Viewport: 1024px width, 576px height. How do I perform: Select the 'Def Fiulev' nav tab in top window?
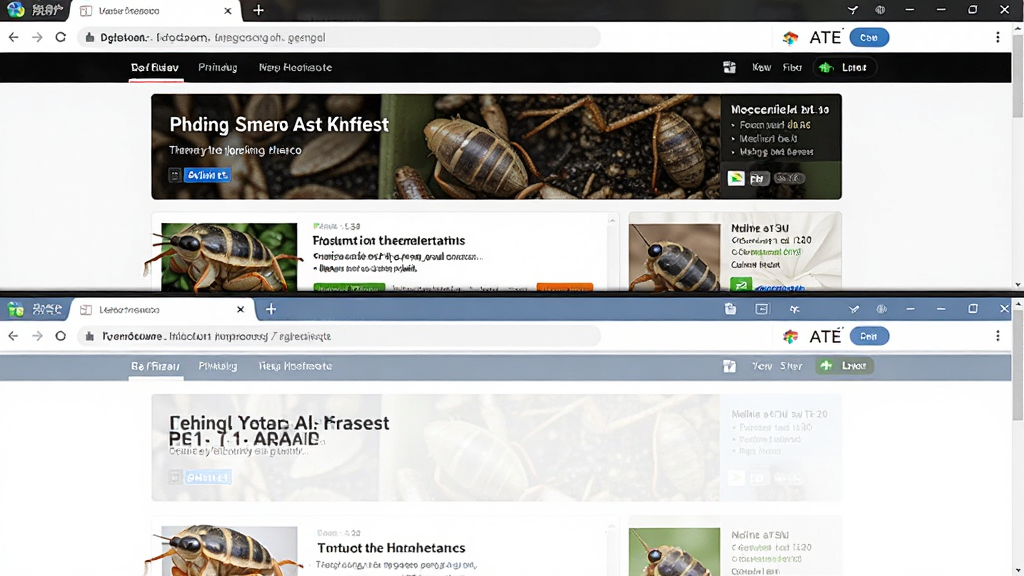(155, 67)
